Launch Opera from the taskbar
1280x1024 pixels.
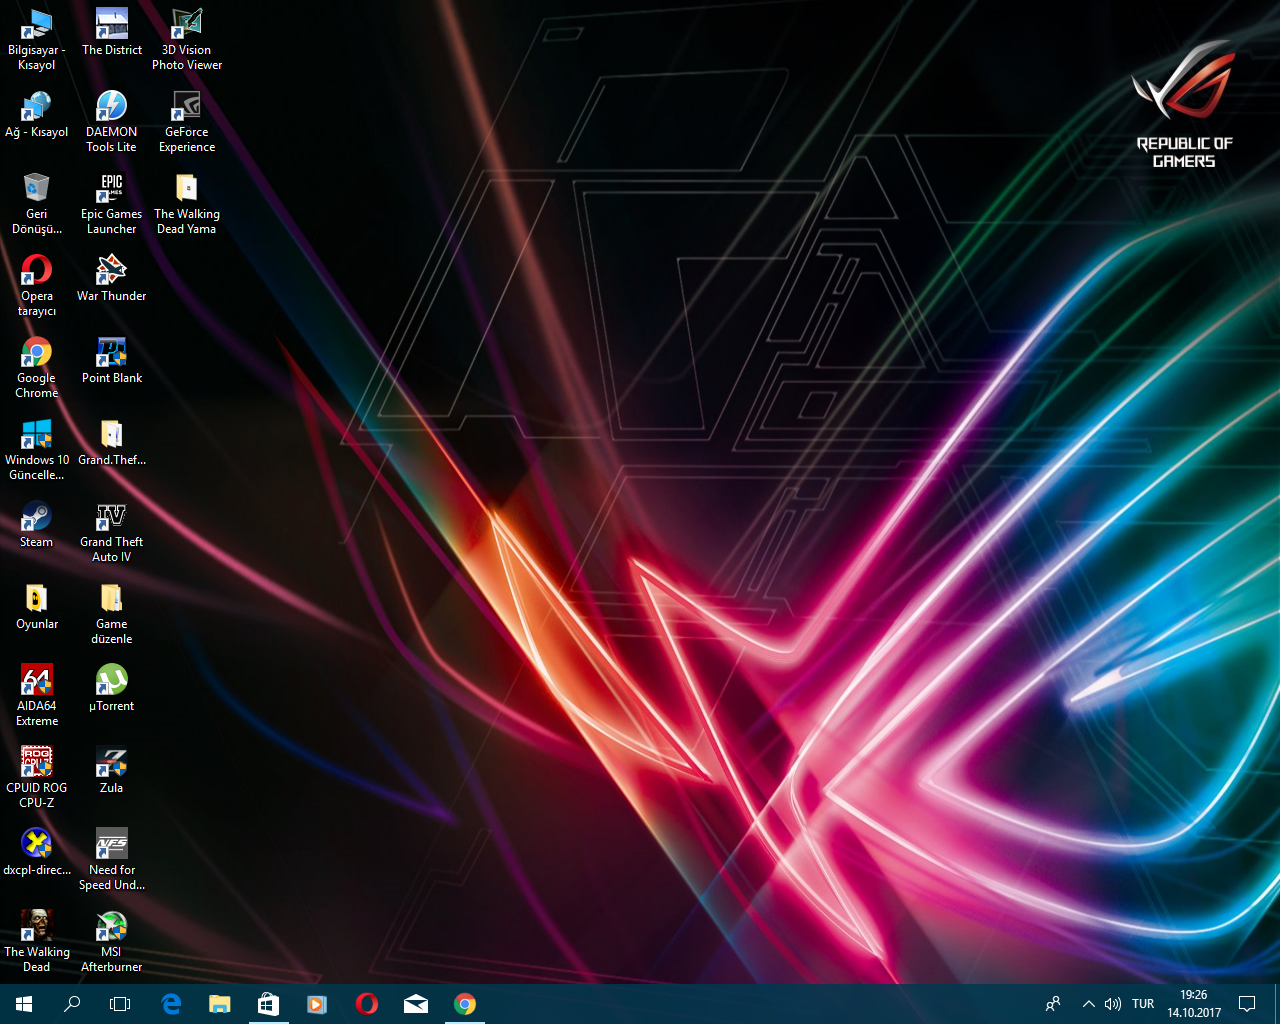366,1004
